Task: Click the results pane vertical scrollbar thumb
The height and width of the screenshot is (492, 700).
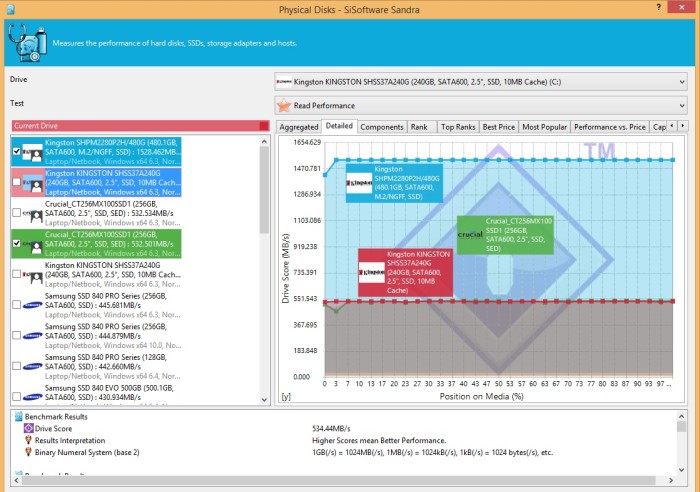Action: (x=681, y=427)
